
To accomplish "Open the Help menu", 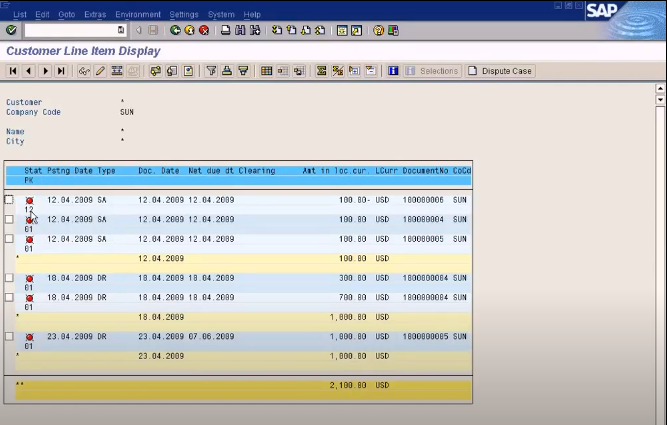I will tap(252, 14).
